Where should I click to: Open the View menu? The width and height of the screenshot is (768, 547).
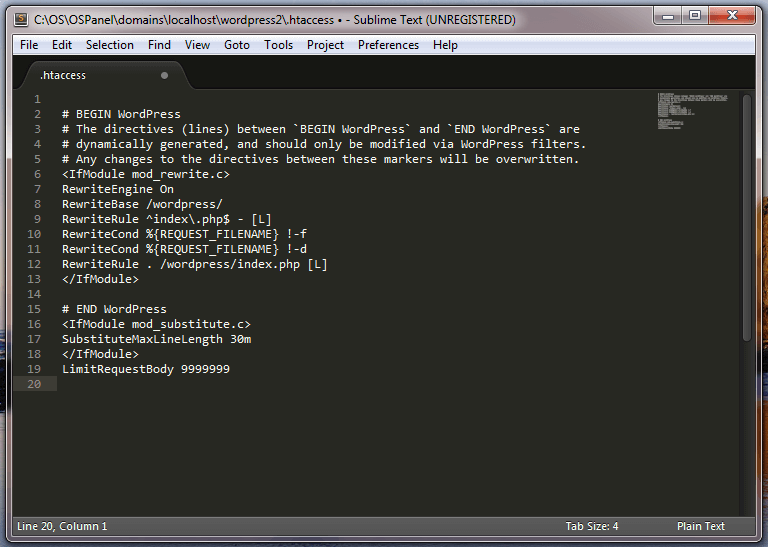(197, 45)
